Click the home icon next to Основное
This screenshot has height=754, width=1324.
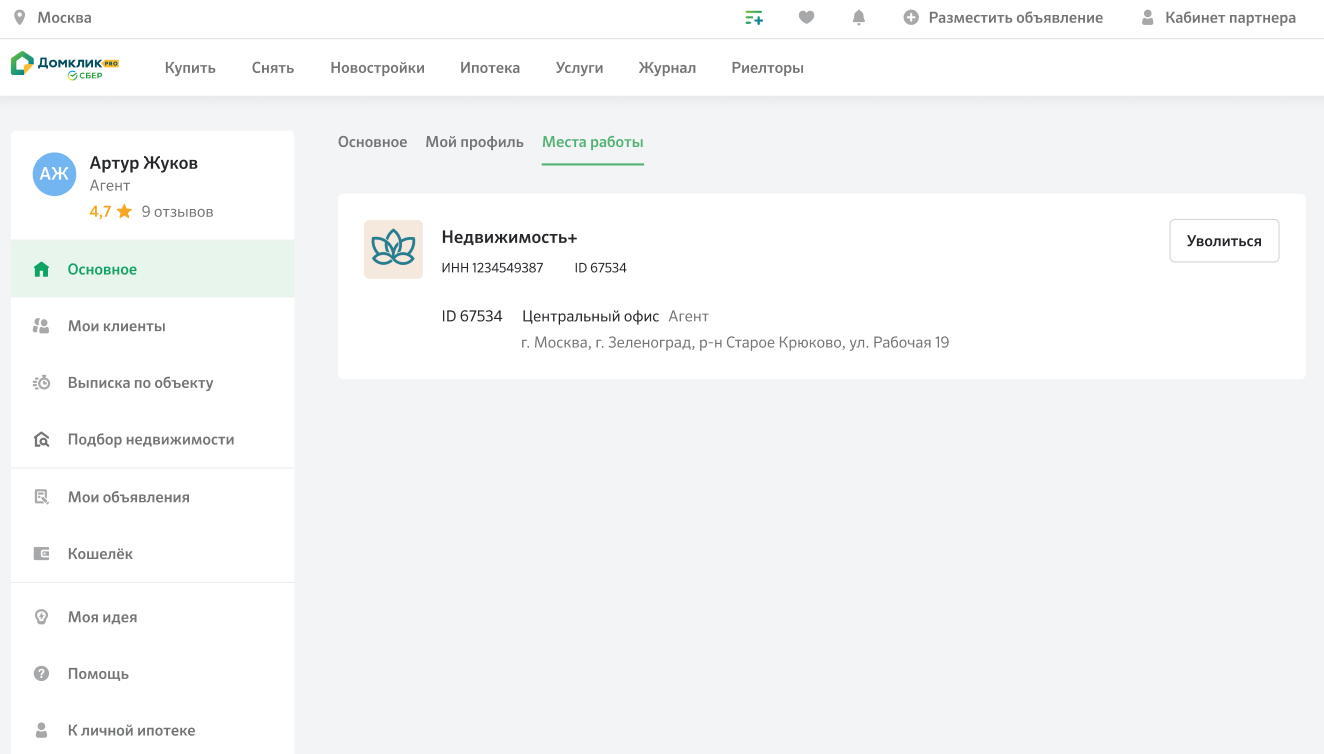coord(41,269)
